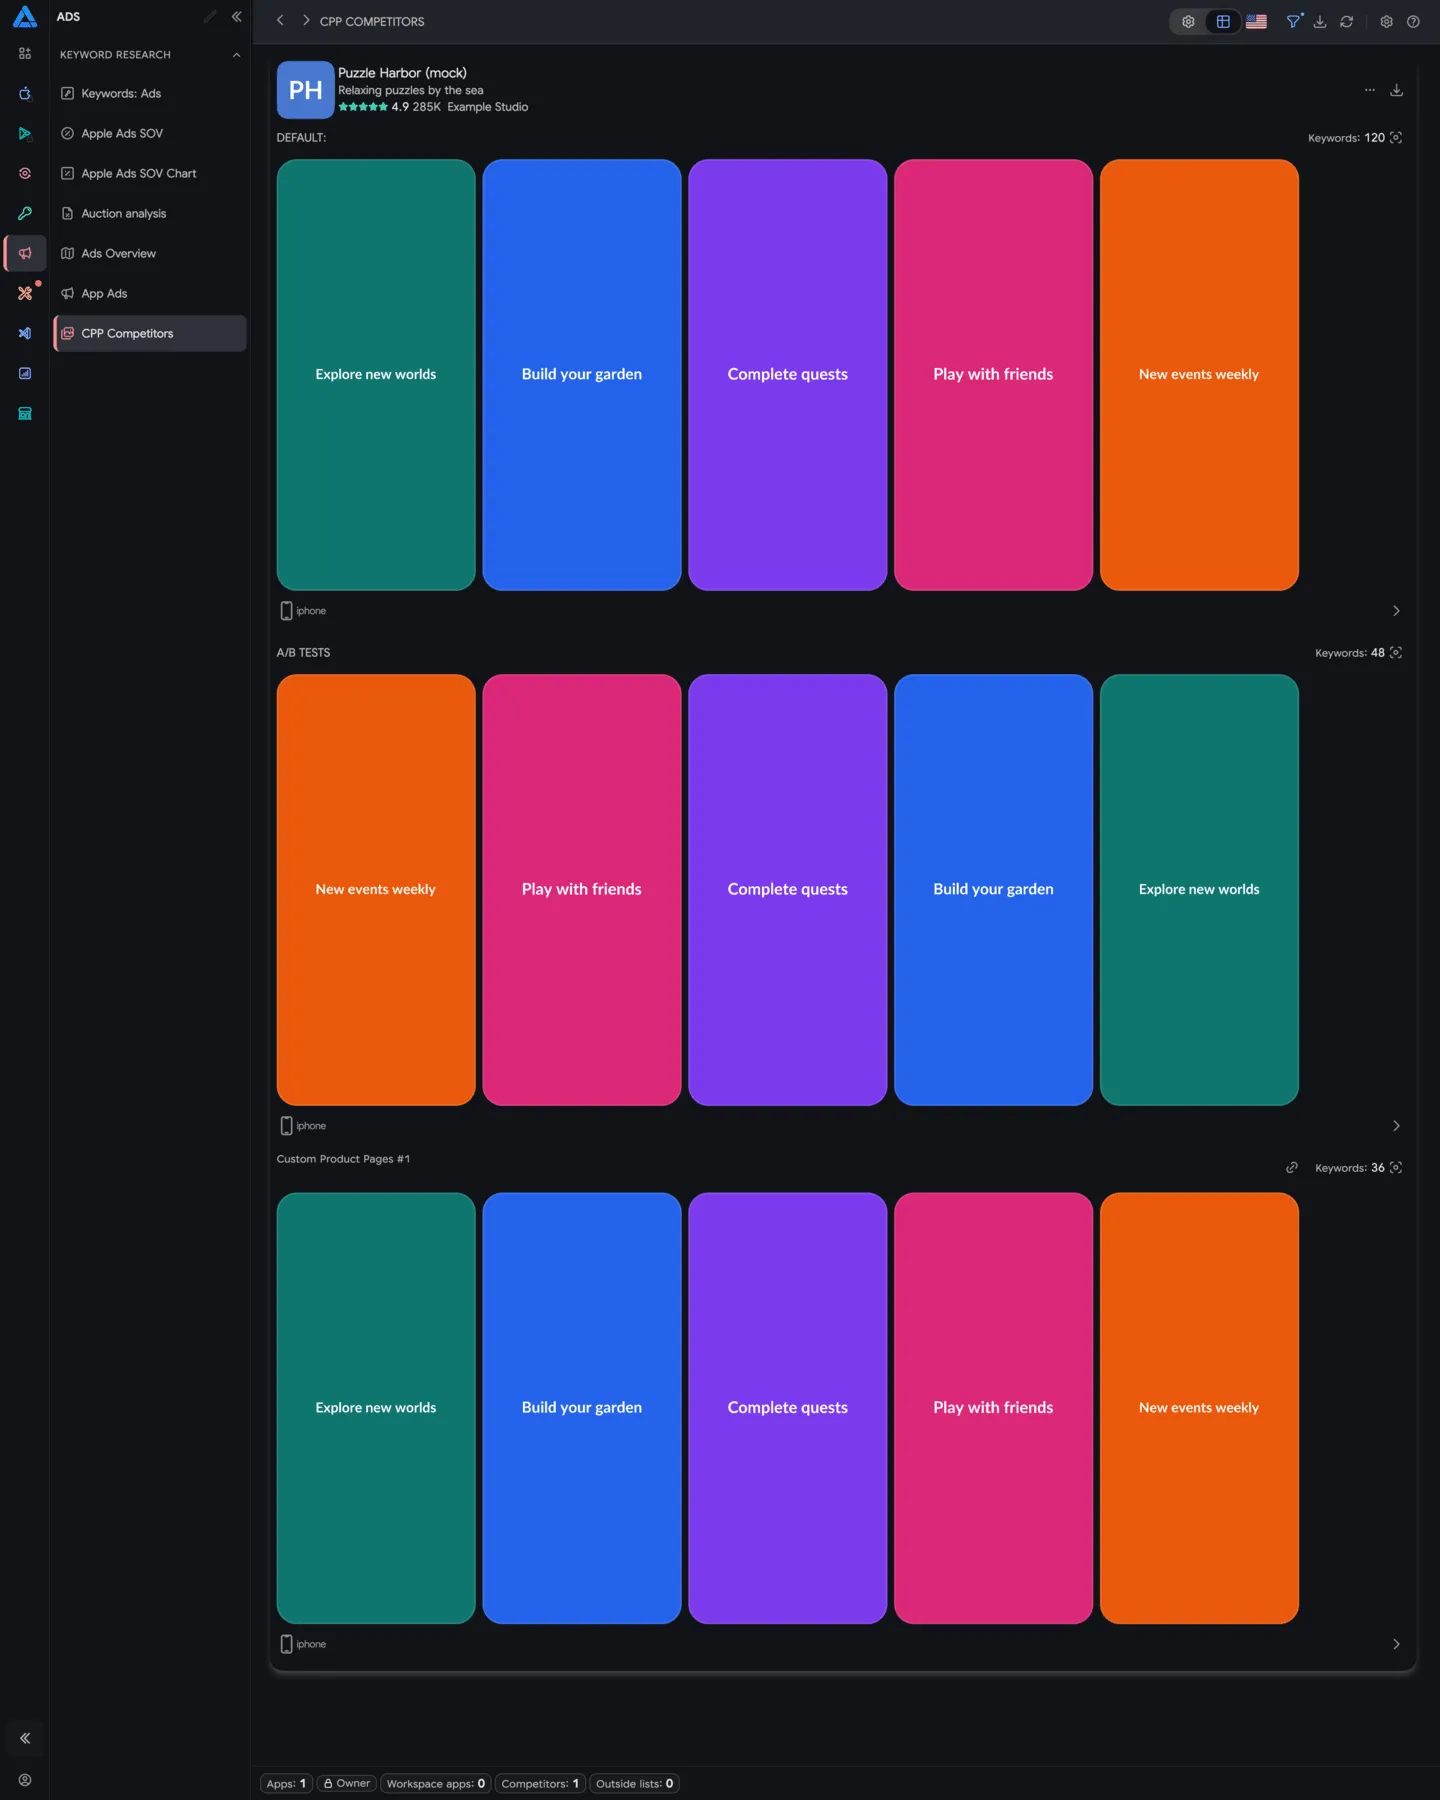This screenshot has width=1440, height=1800.
Task: Open the App Ads menu item
Action: click(150, 293)
